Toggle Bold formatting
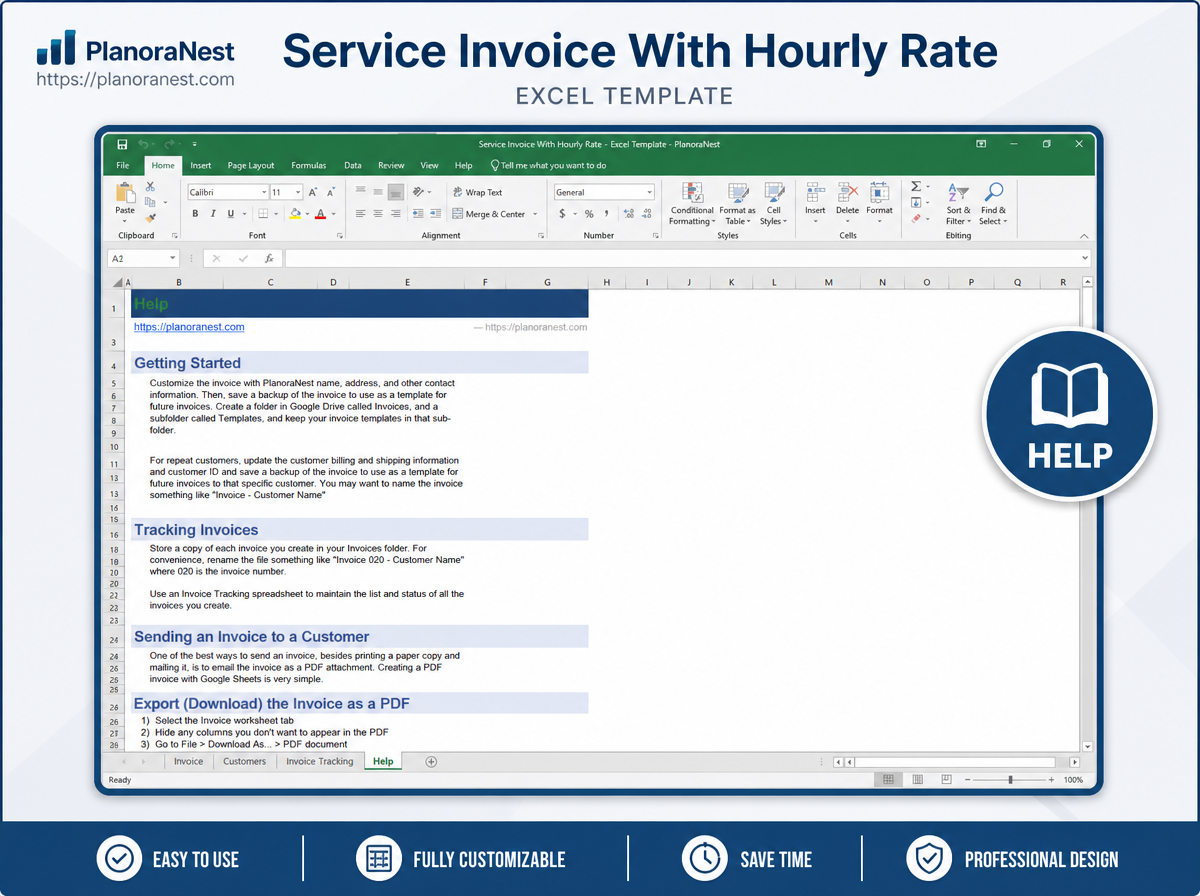The width and height of the screenshot is (1200, 896). pyautogui.click(x=196, y=214)
